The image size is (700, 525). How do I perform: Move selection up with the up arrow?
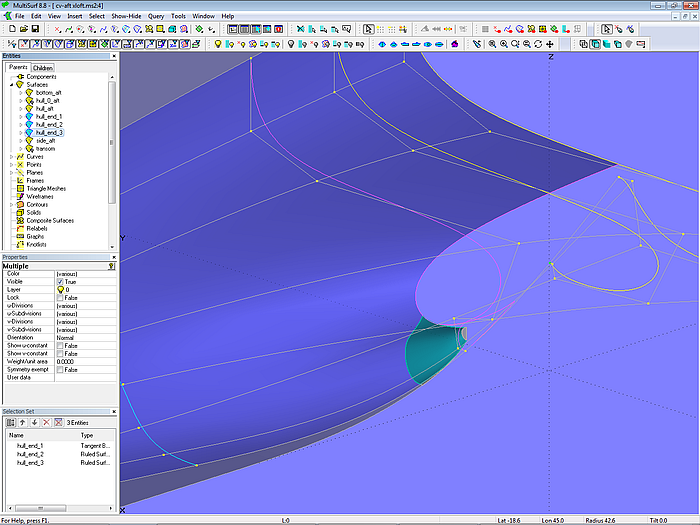point(22,422)
